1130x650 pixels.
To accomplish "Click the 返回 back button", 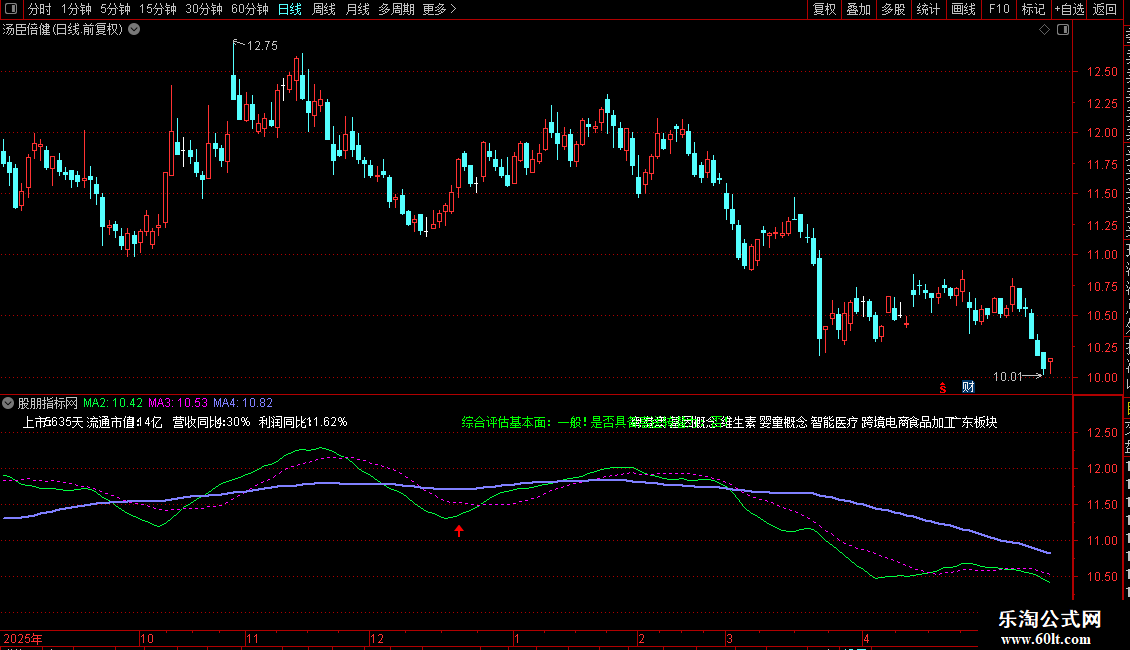I will point(1105,9).
